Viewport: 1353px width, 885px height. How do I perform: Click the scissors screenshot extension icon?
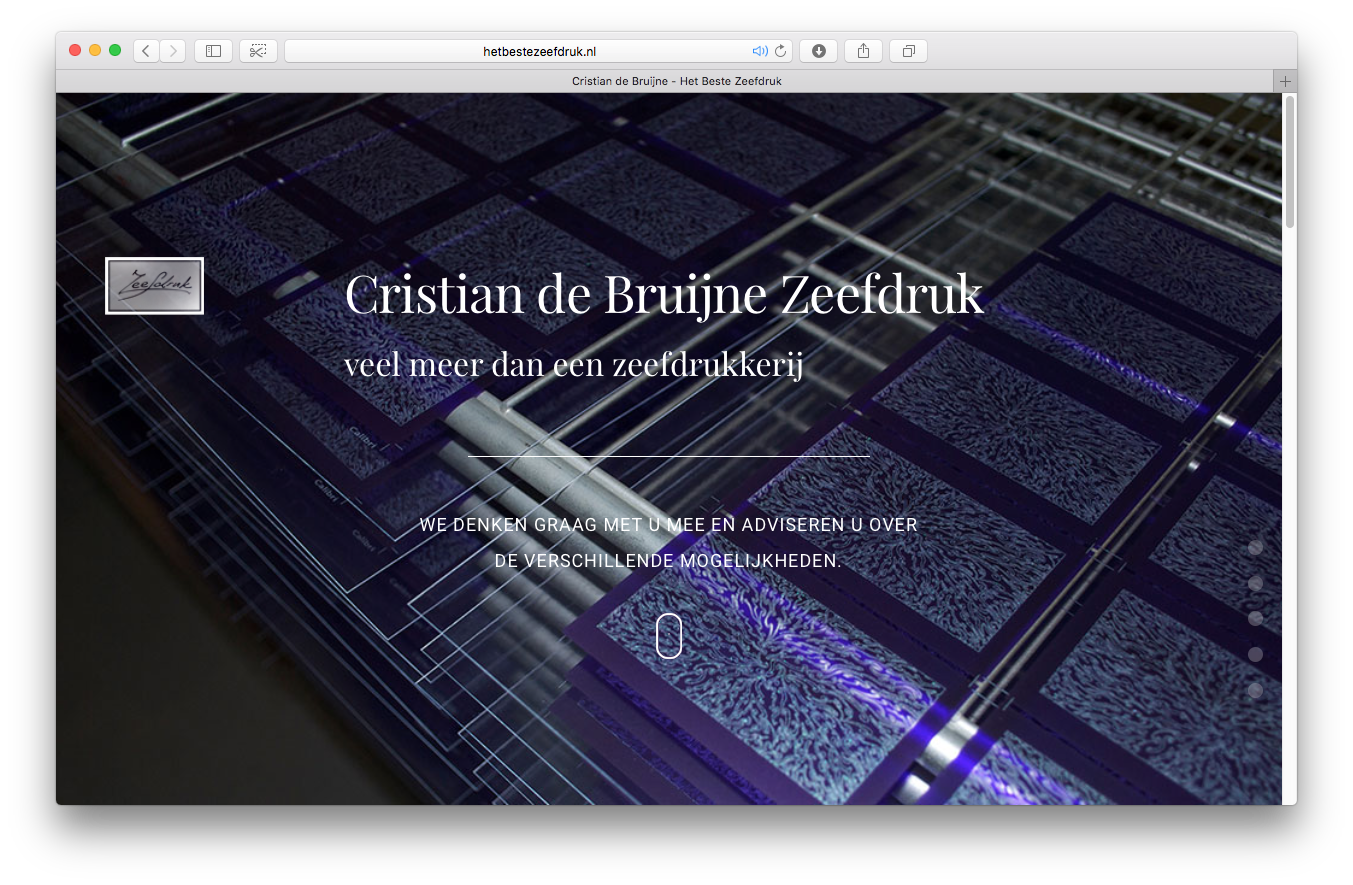[x=258, y=51]
